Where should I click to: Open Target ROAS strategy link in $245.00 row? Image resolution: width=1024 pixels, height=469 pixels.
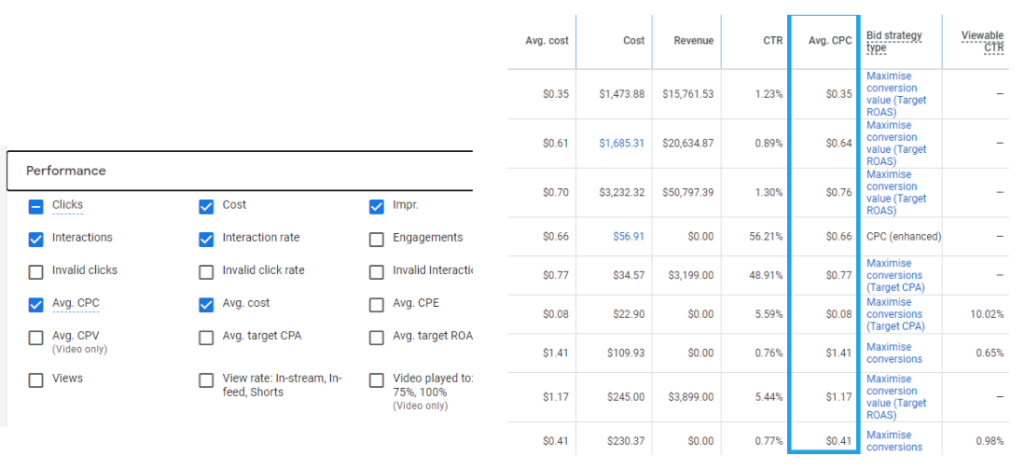click(896, 397)
